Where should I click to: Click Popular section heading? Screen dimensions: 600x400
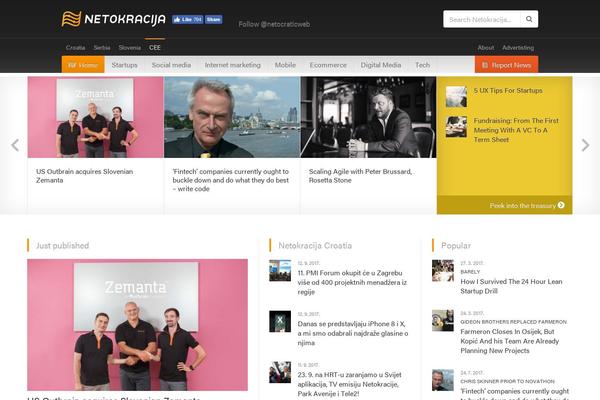(456, 245)
